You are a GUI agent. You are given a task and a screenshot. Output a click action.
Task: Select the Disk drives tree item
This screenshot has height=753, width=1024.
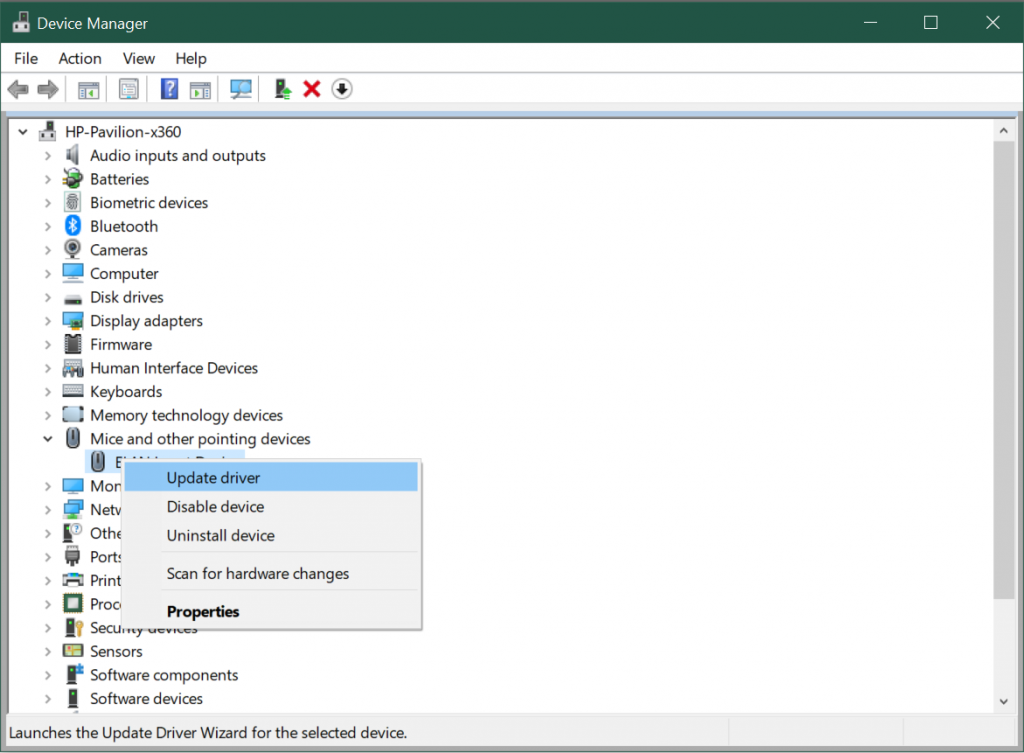[x=127, y=297]
